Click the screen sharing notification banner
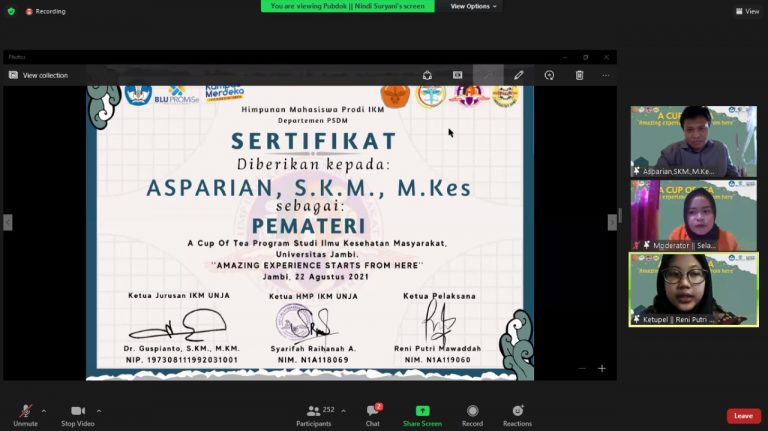This screenshot has width=768, height=431. click(x=347, y=6)
